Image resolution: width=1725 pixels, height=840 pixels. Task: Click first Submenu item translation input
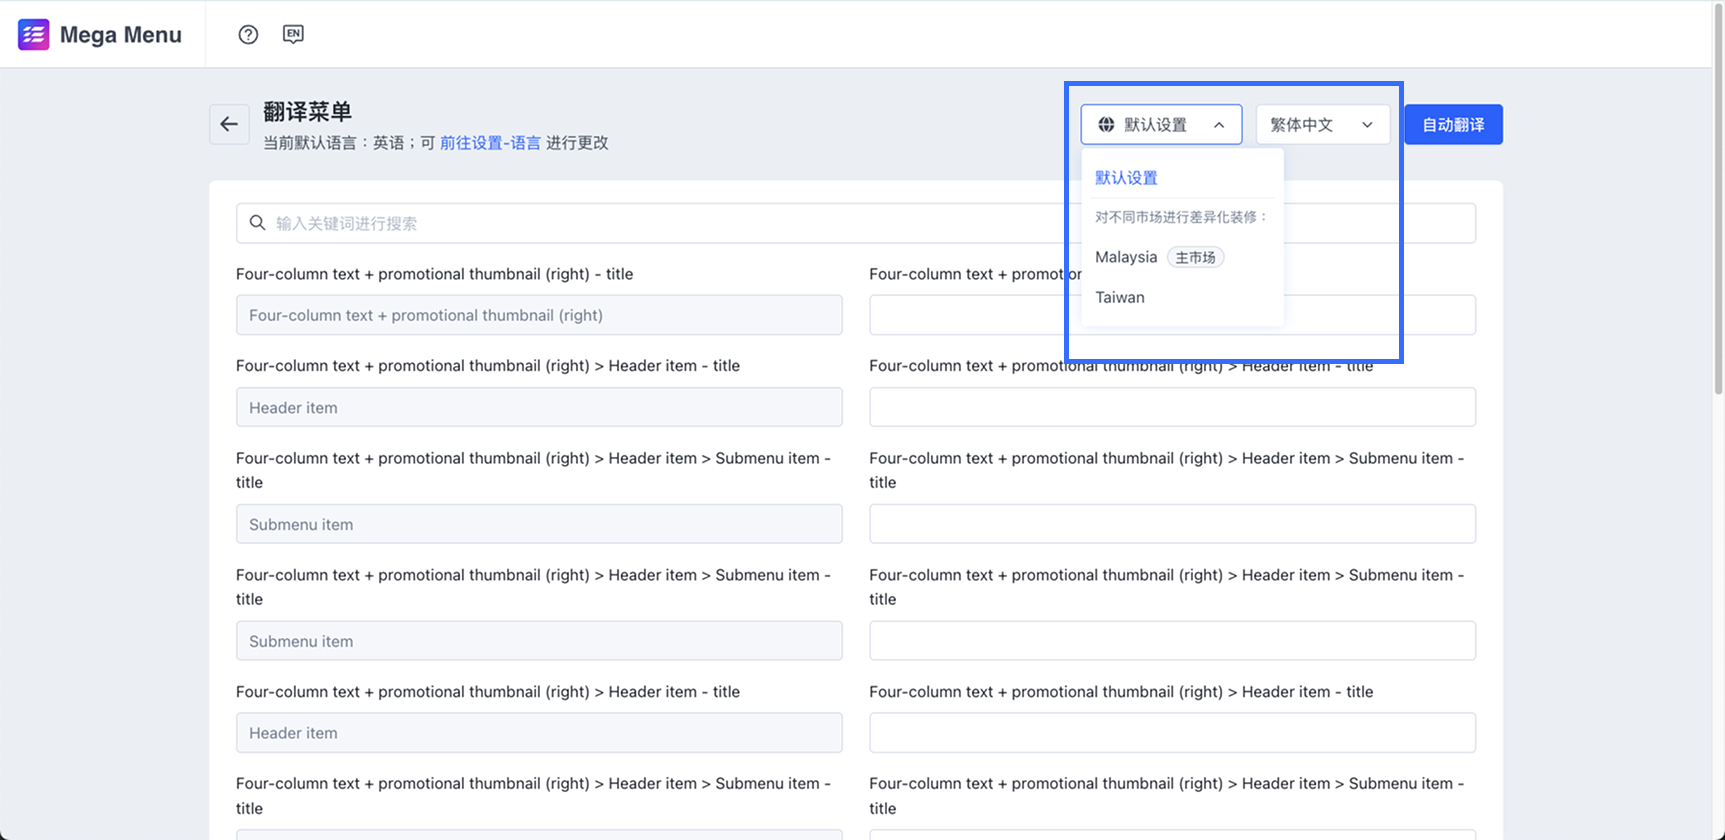1172,524
